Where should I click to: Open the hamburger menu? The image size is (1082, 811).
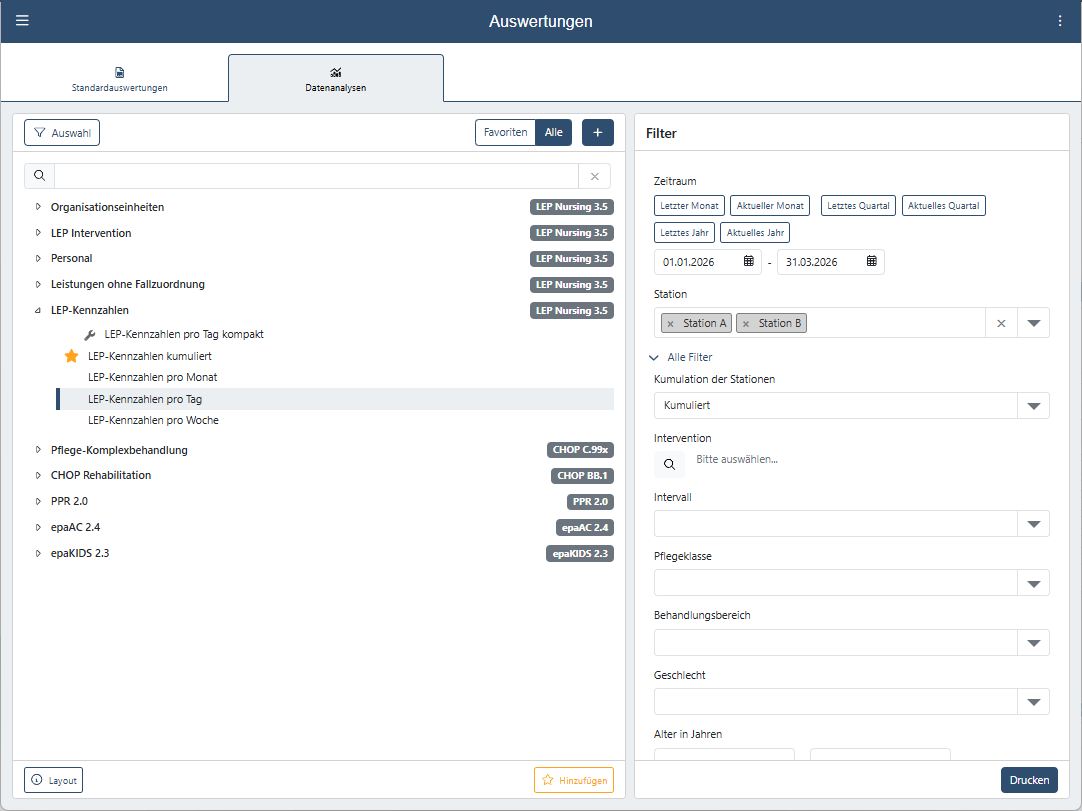click(x=22, y=21)
